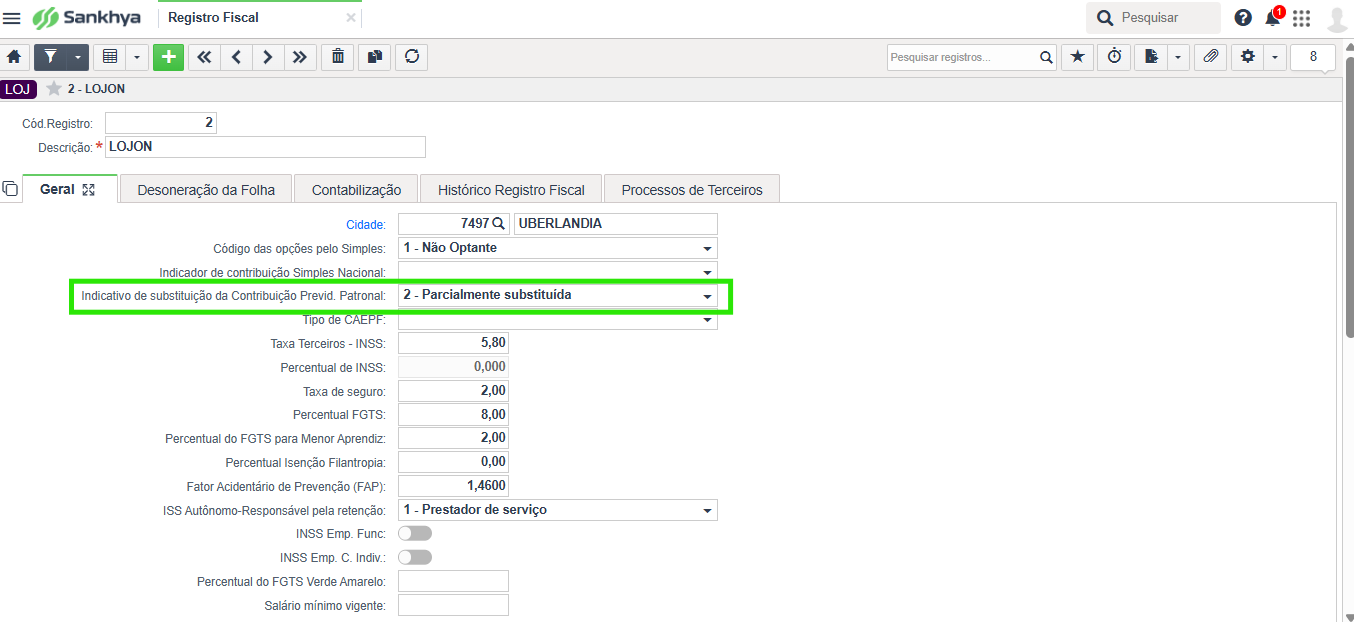Click the search magnifier in record search
This screenshot has width=1354, height=622.
[1046, 57]
